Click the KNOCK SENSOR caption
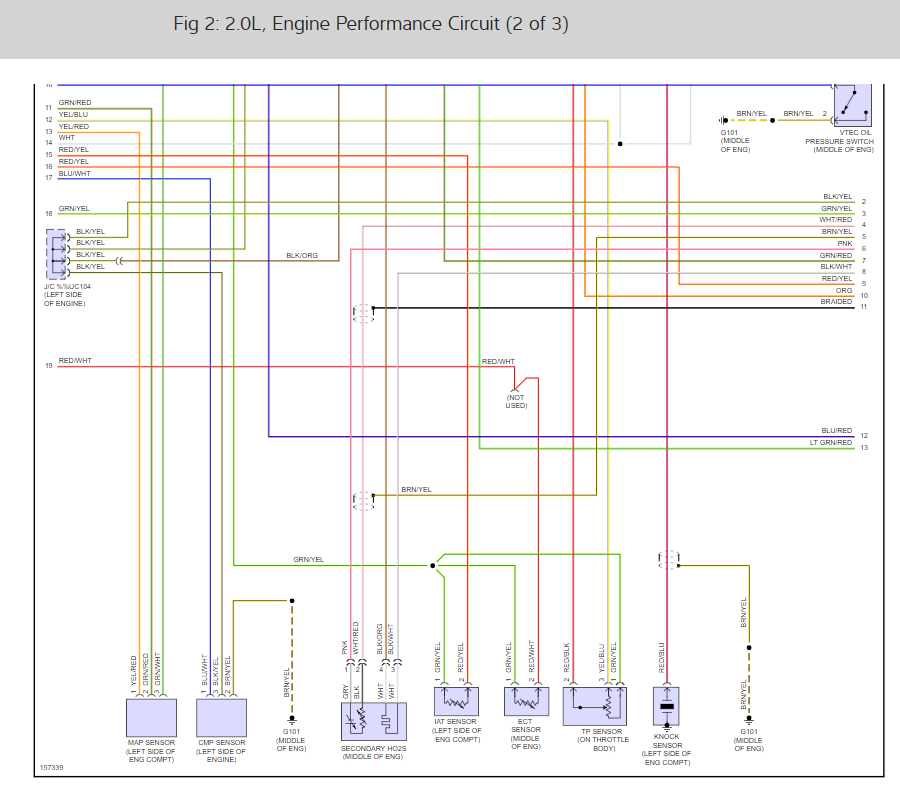This screenshot has height=799, width=900. click(x=666, y=749)
